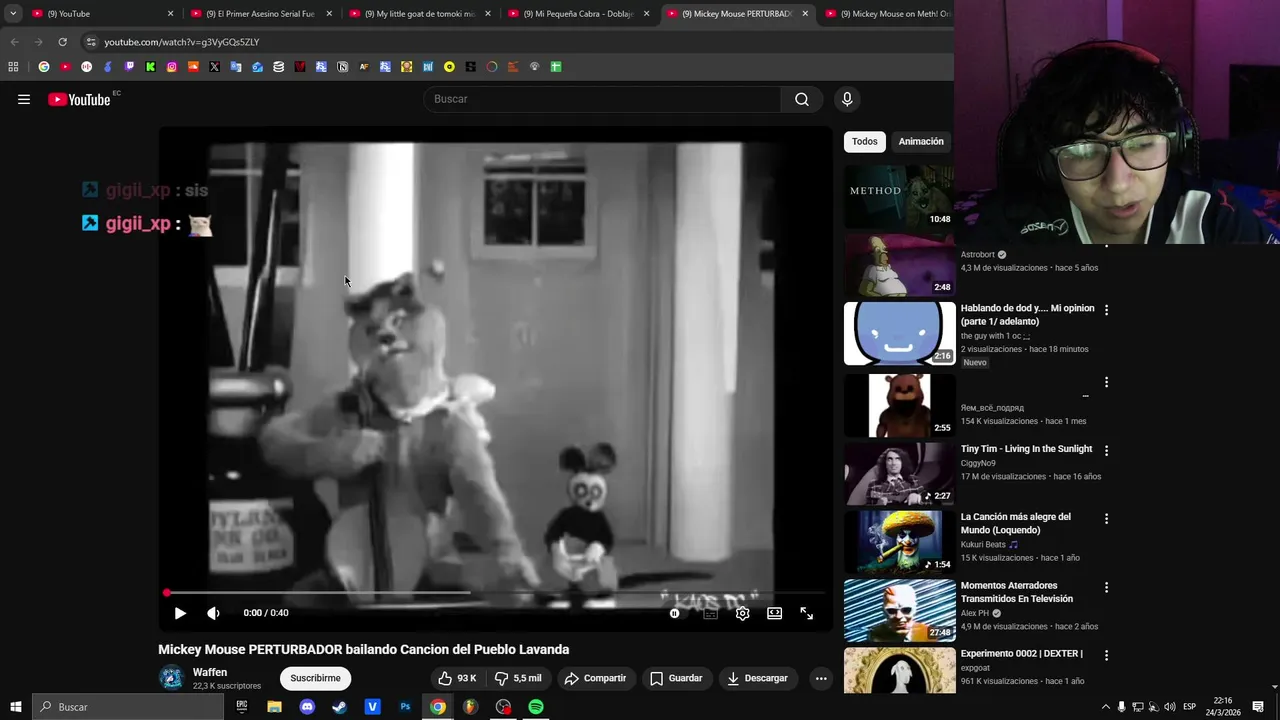Open the Waffen channel name link
This screenshot has height=720, width=1280.
coord(210,672)
